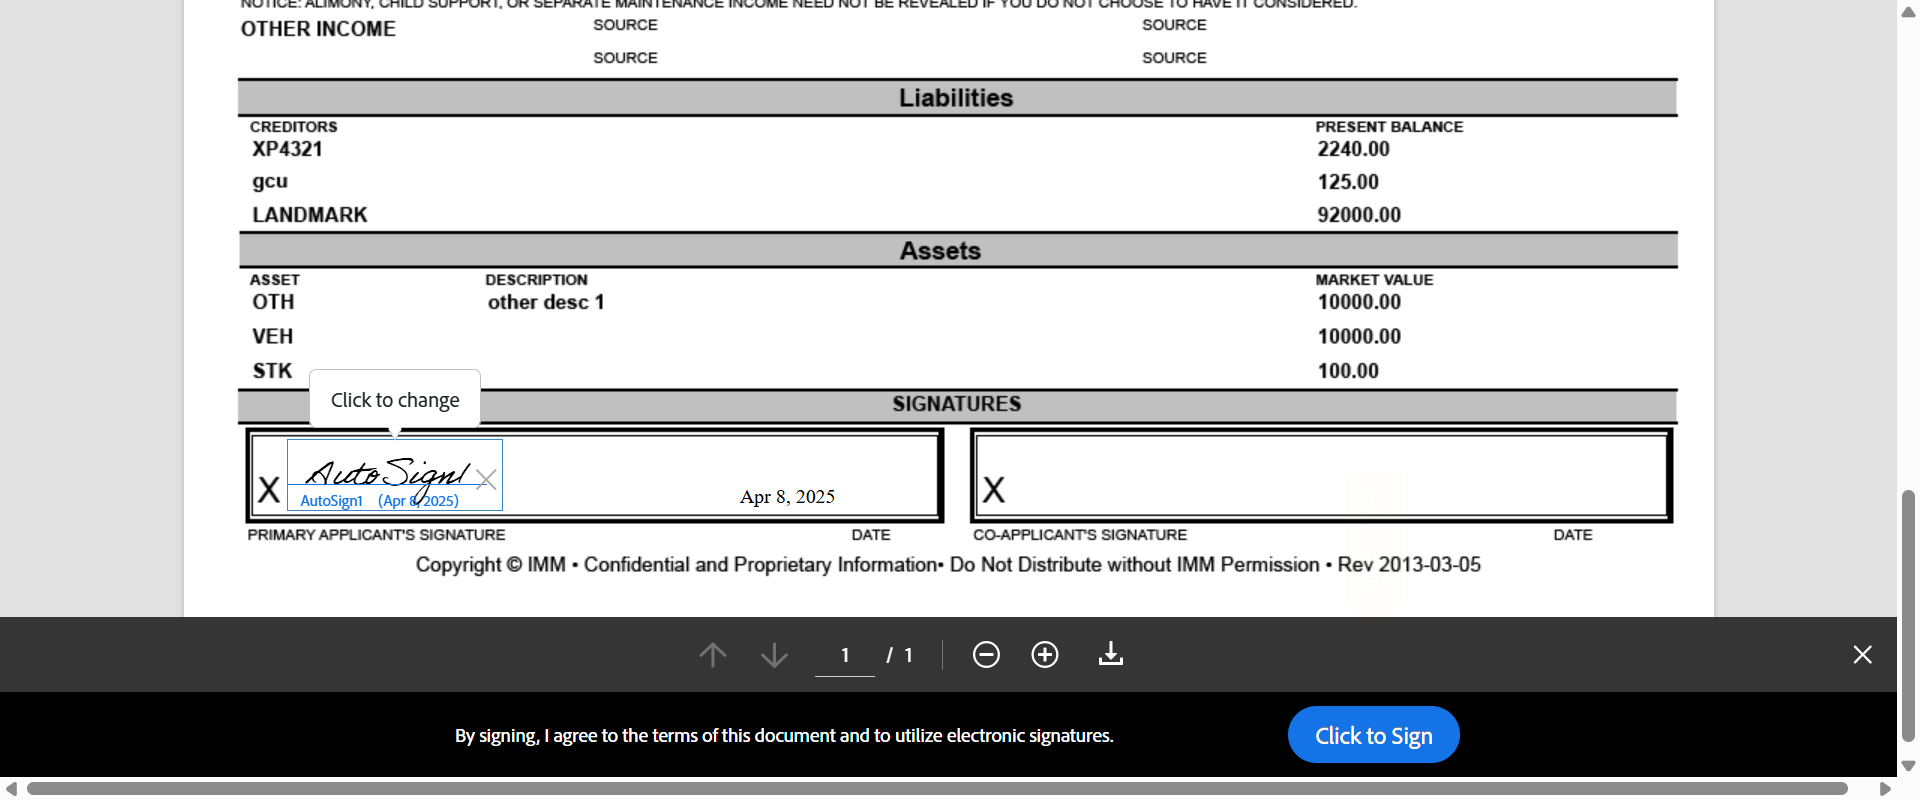
Task: Click the description 'other desc 1'
Action: pyautogui.click(x=546, y=302)
